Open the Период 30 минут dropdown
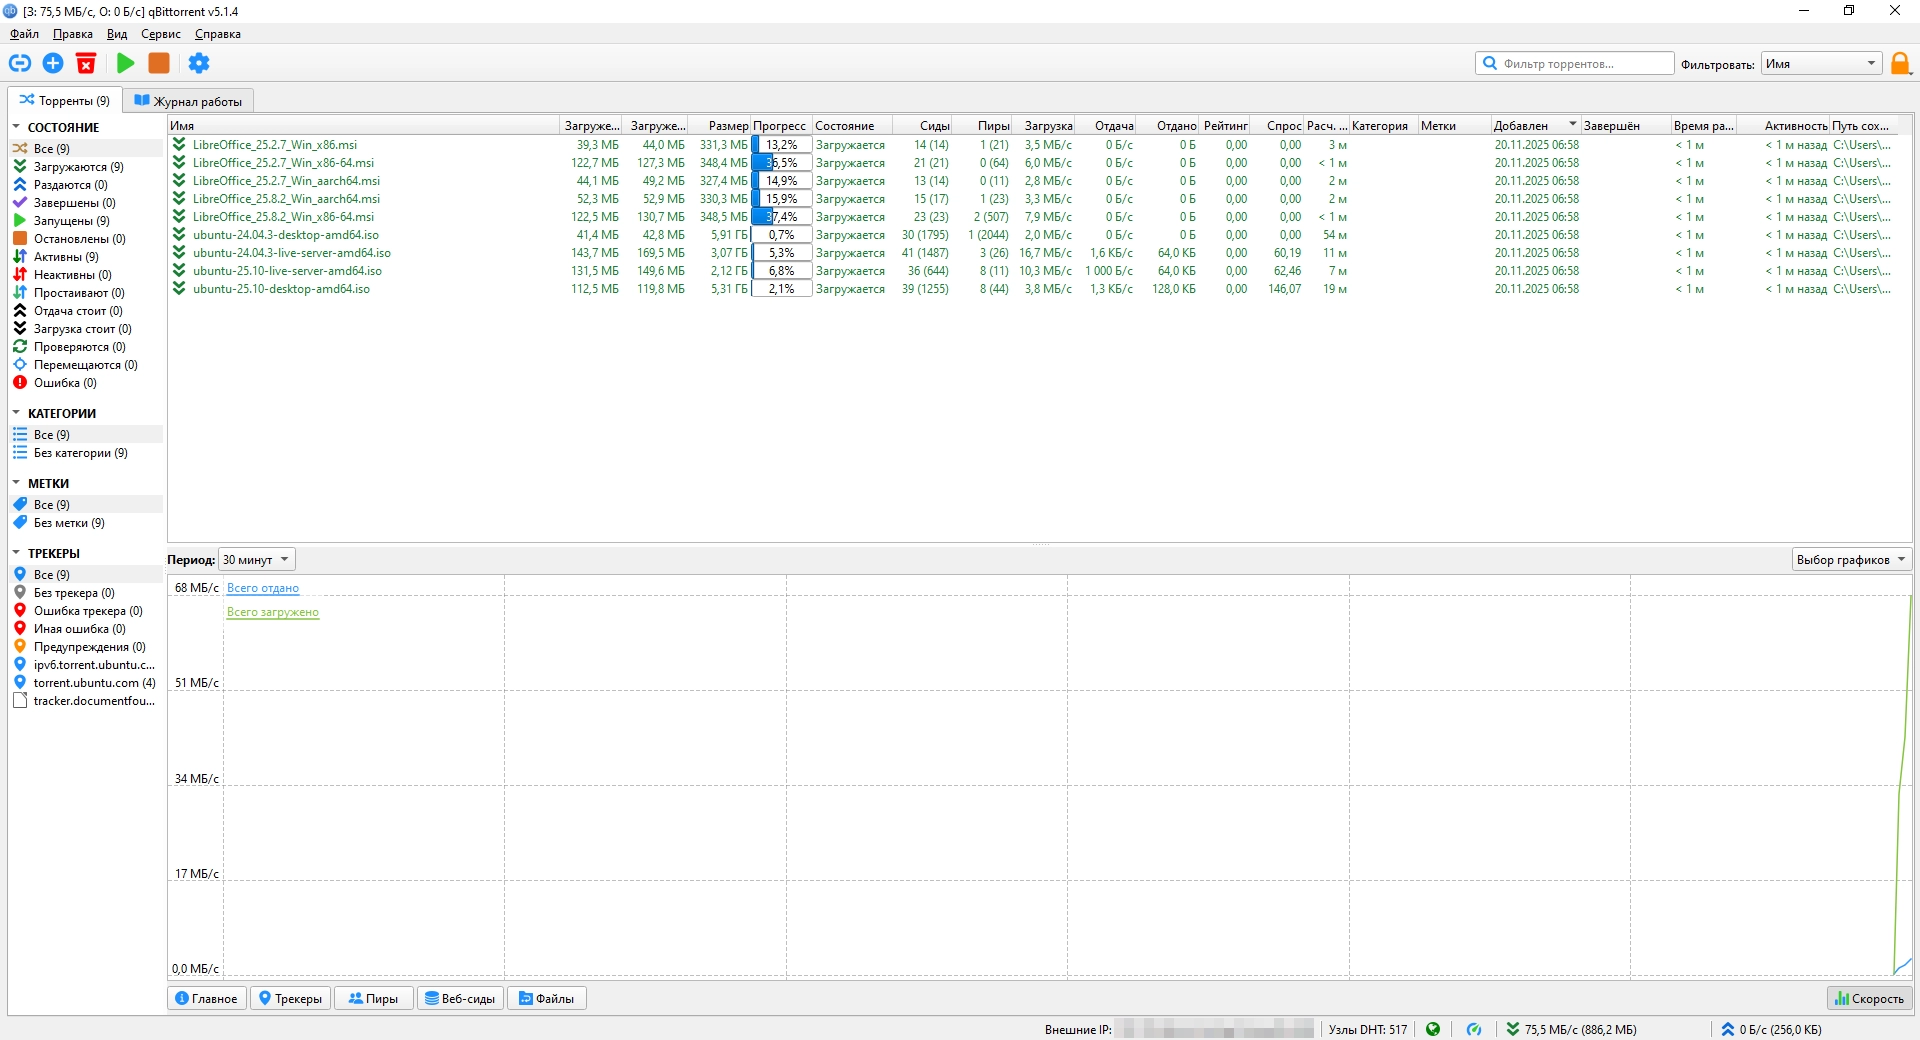Image resolution: width=1920 pixels, height=1040 pixels. pyautogui.click(x=256, y=560)
